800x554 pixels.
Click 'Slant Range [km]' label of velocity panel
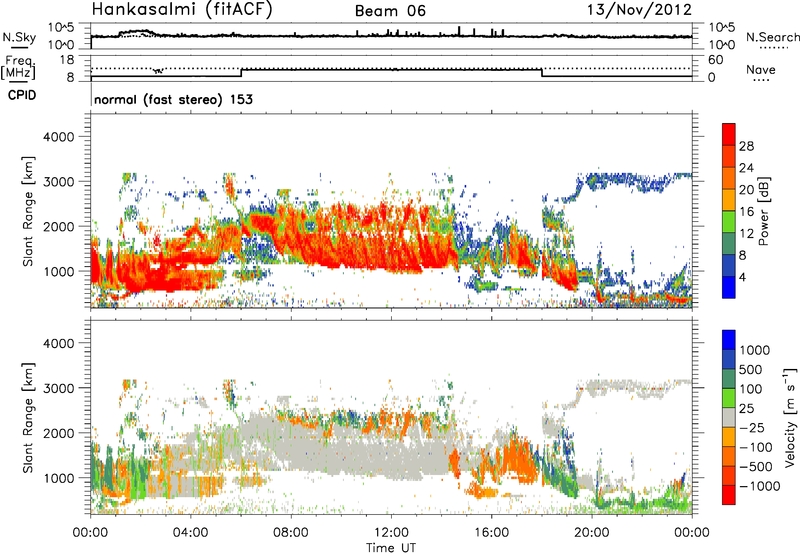28,418
